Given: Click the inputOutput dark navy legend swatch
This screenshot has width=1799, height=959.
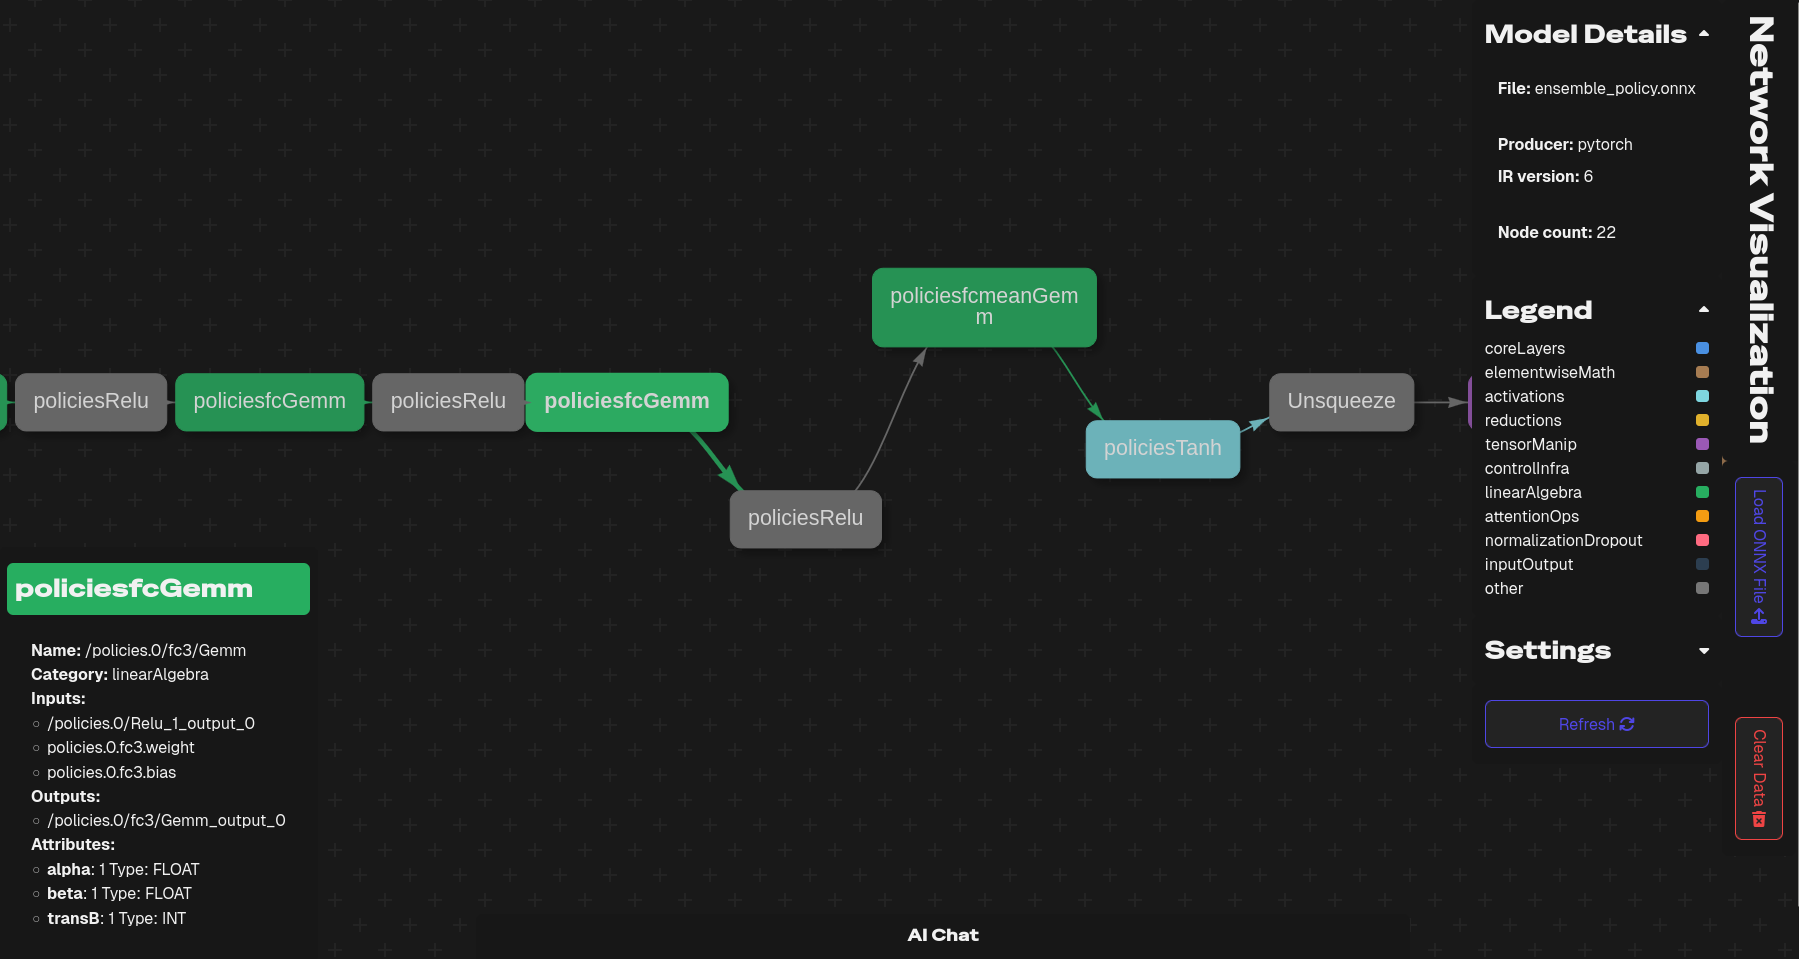Looking at the screenshot, I should click(1702, 564).
